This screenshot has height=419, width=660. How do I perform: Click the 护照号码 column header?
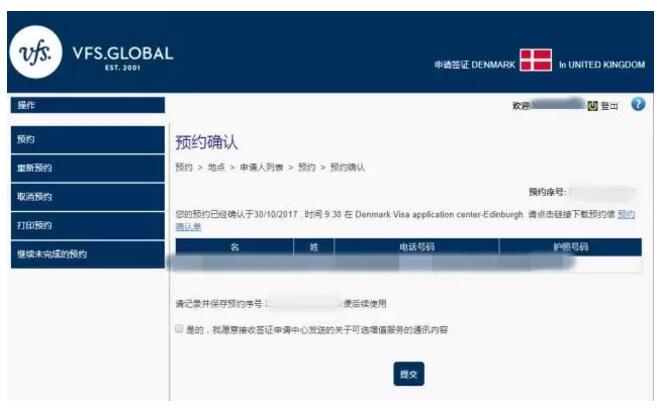coord(570,247)
